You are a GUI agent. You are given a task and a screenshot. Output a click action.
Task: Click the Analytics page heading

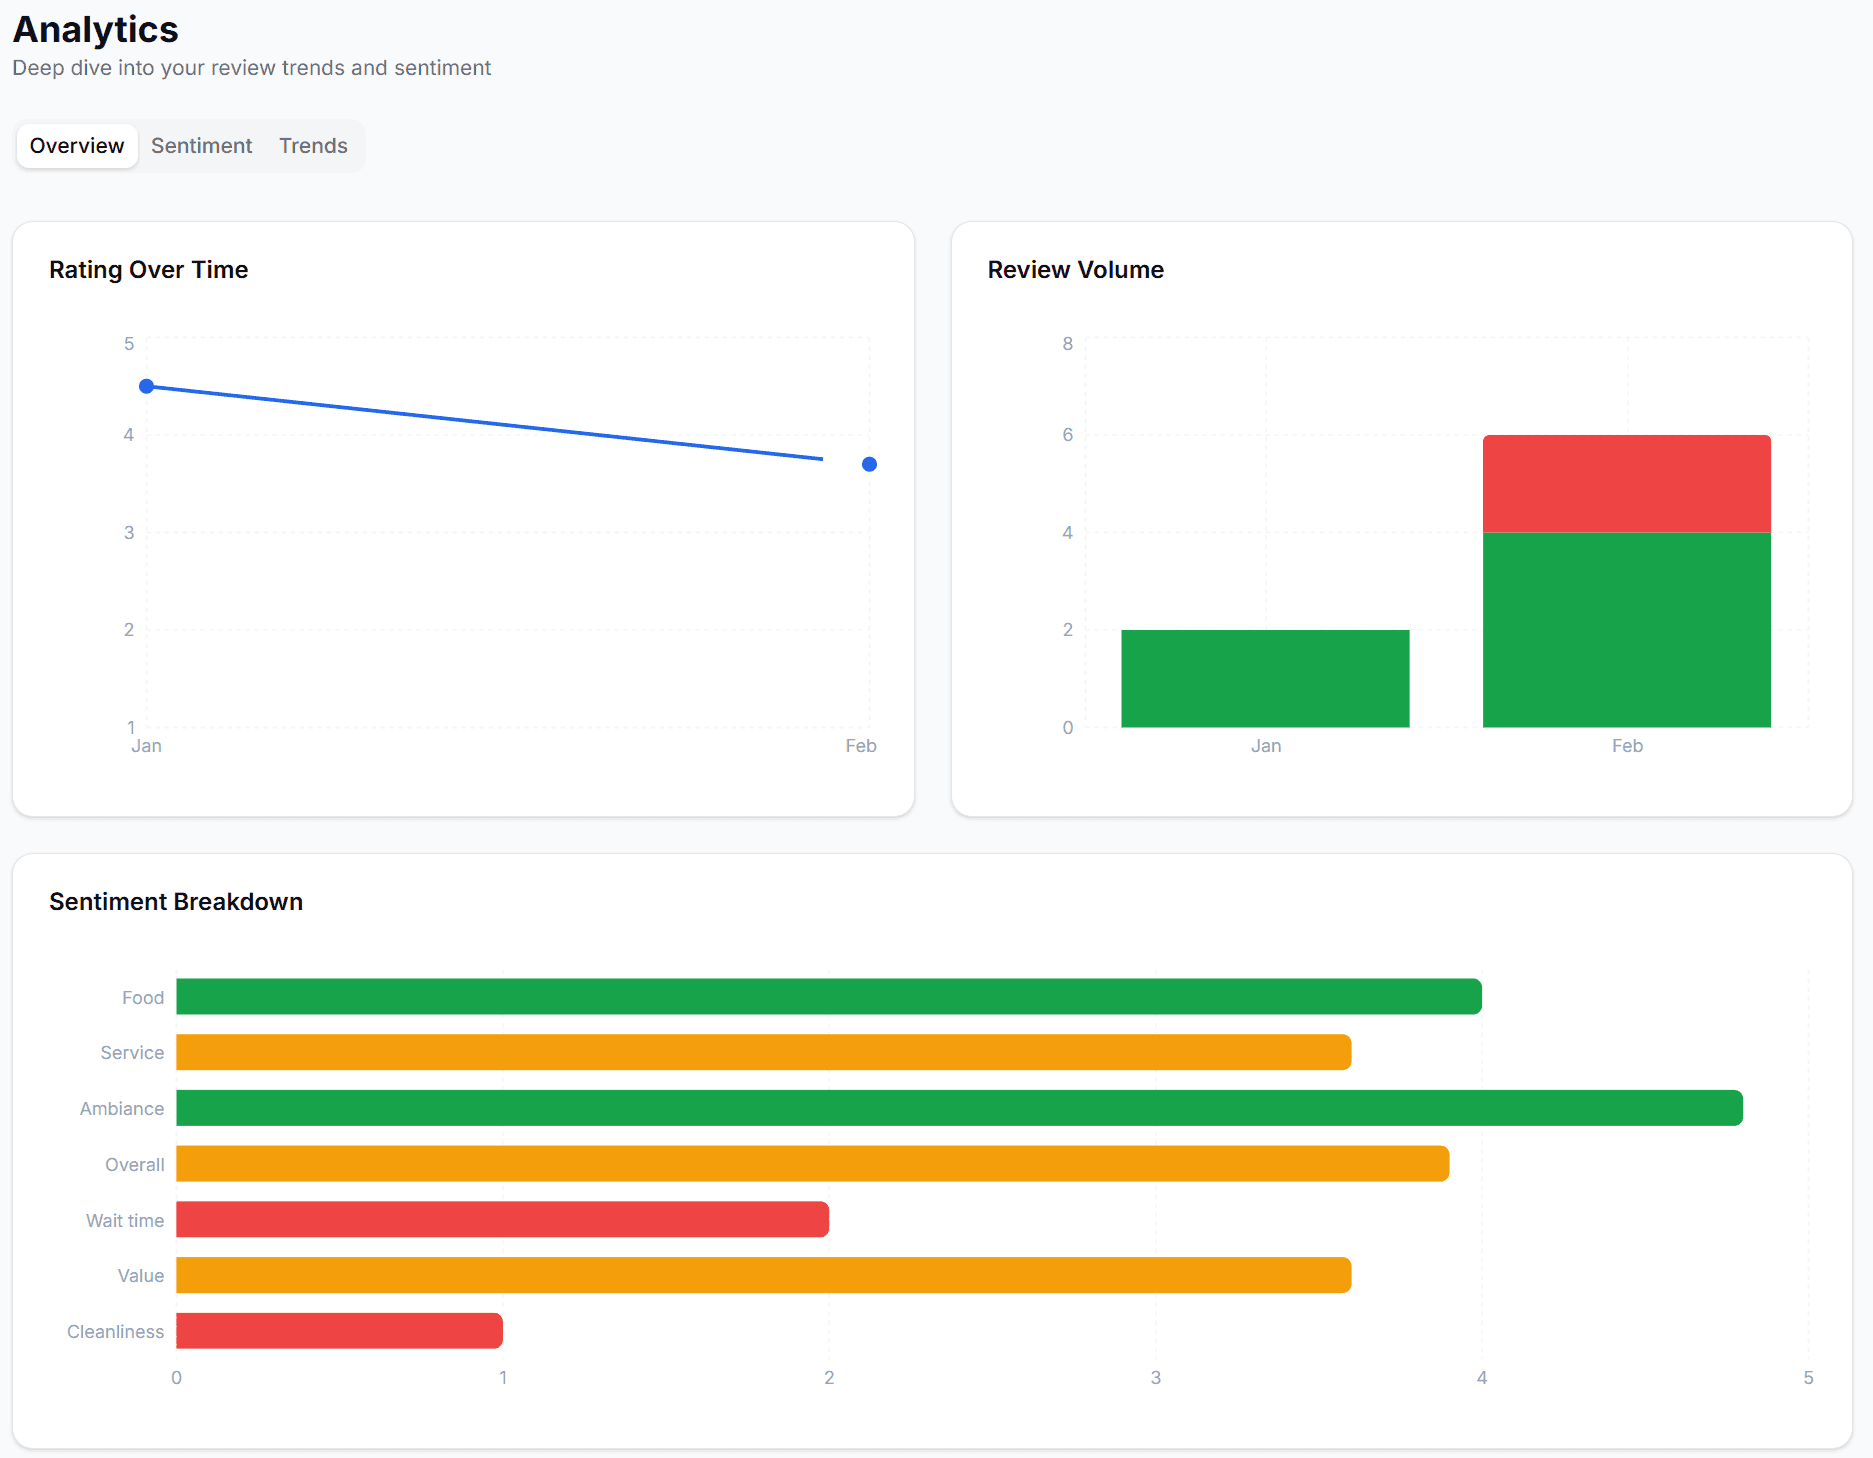click(95, 29)
